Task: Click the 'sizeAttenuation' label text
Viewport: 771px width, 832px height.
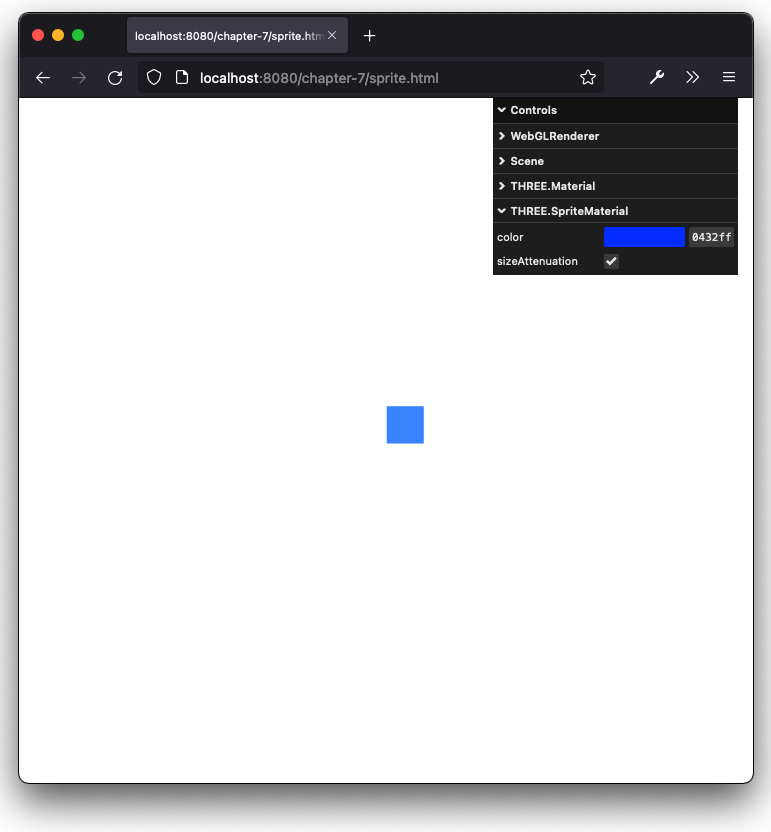Action: coord(537,261)
